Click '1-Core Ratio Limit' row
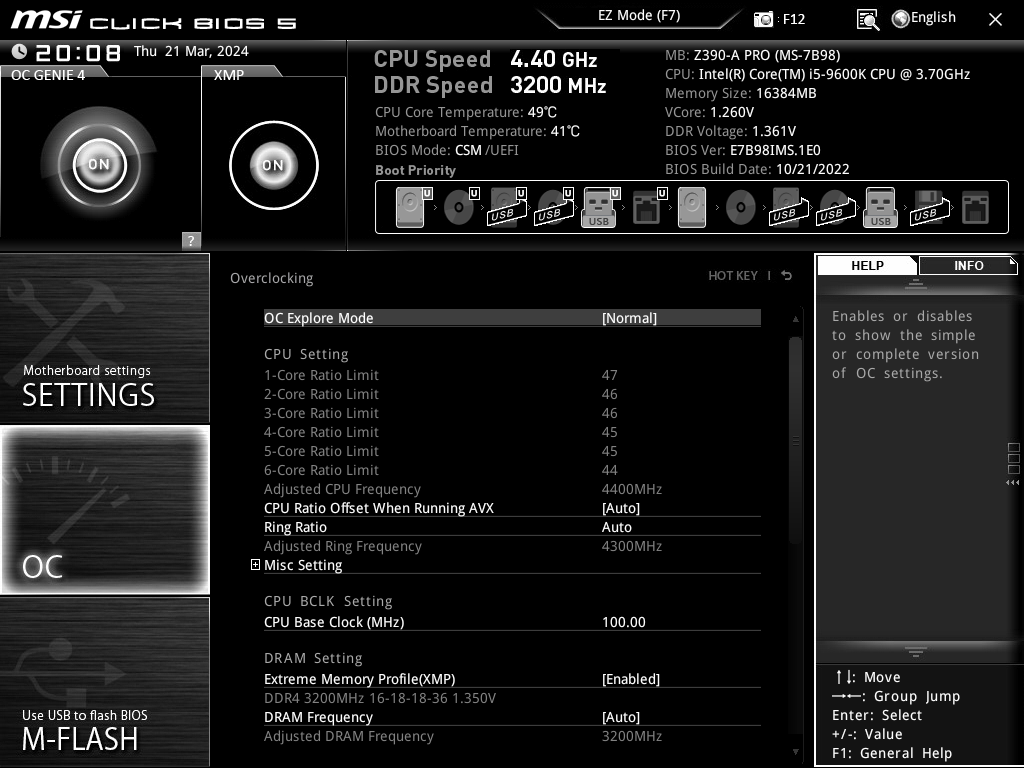The height and width of the screenshot is (768, 1024). 512,375
